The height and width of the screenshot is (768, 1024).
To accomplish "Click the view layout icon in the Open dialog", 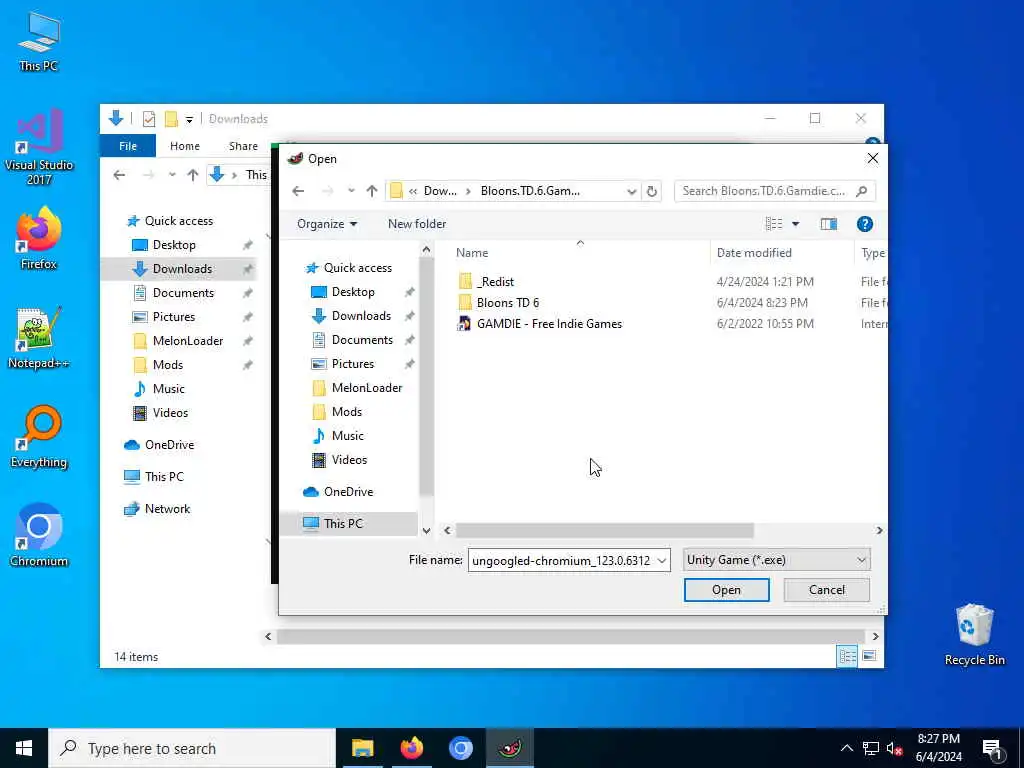I will click(774, 224).
